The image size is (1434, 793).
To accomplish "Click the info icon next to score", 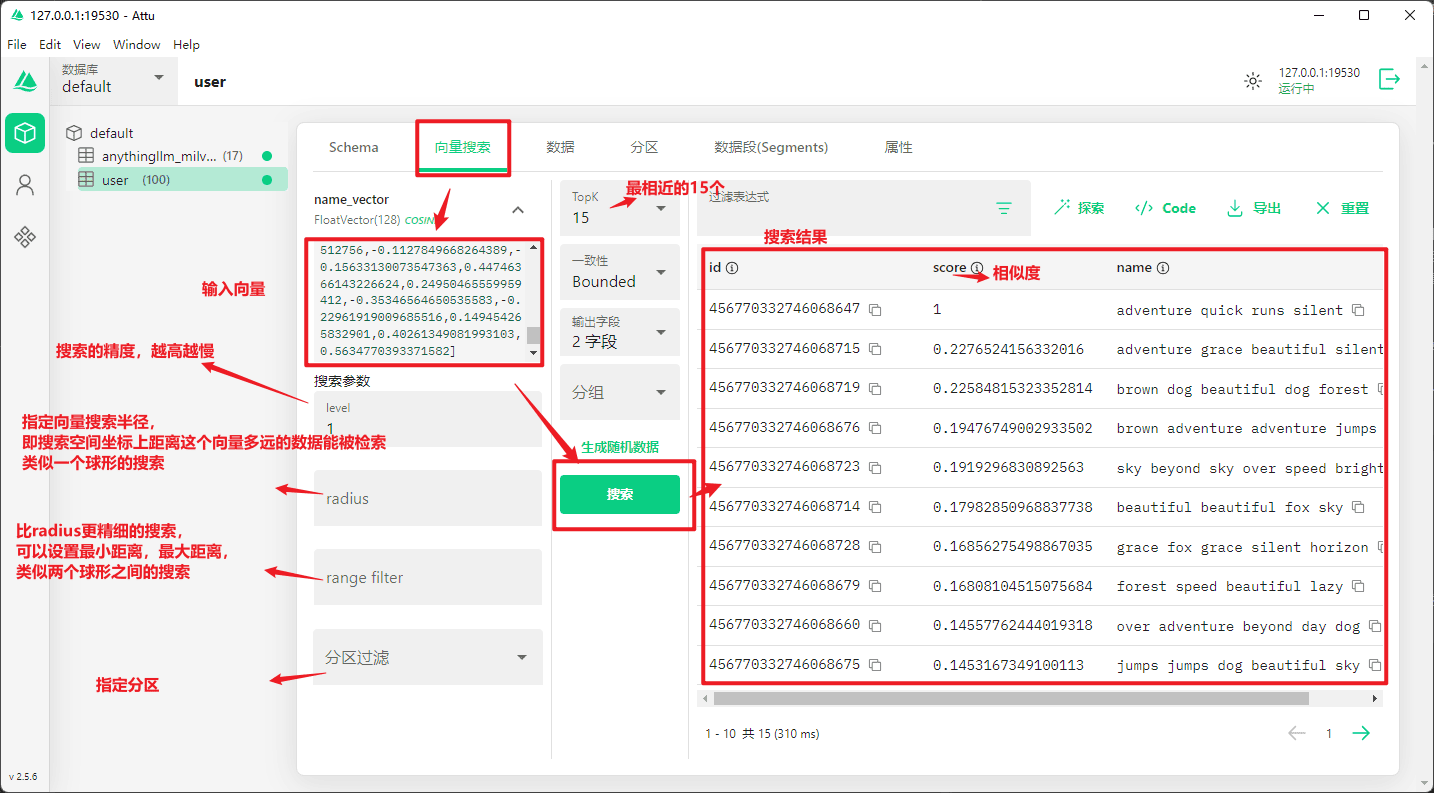I will tap(977, 268).
